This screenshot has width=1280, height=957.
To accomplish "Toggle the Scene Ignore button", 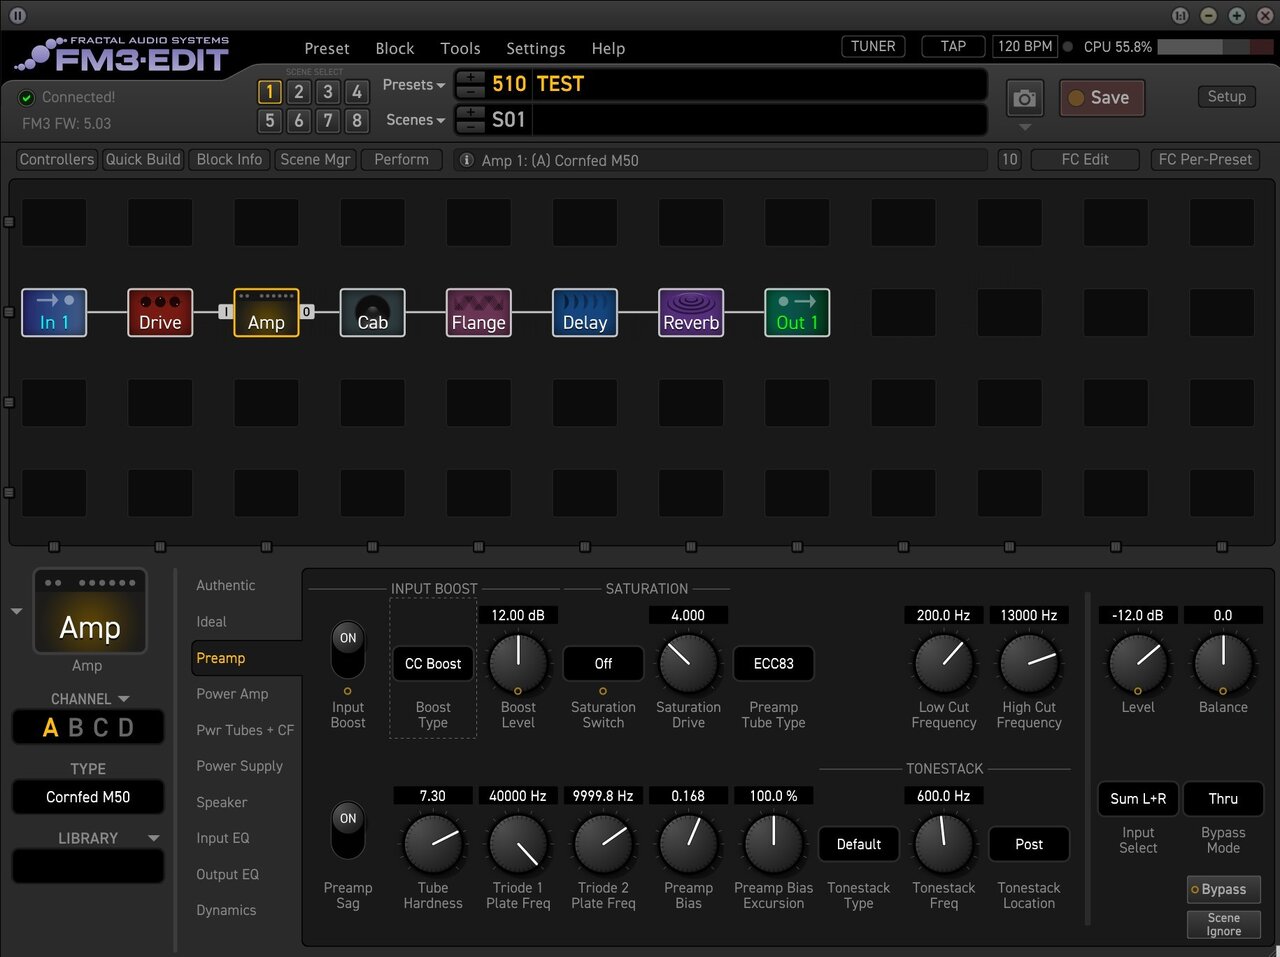I will coord(1224,924).
